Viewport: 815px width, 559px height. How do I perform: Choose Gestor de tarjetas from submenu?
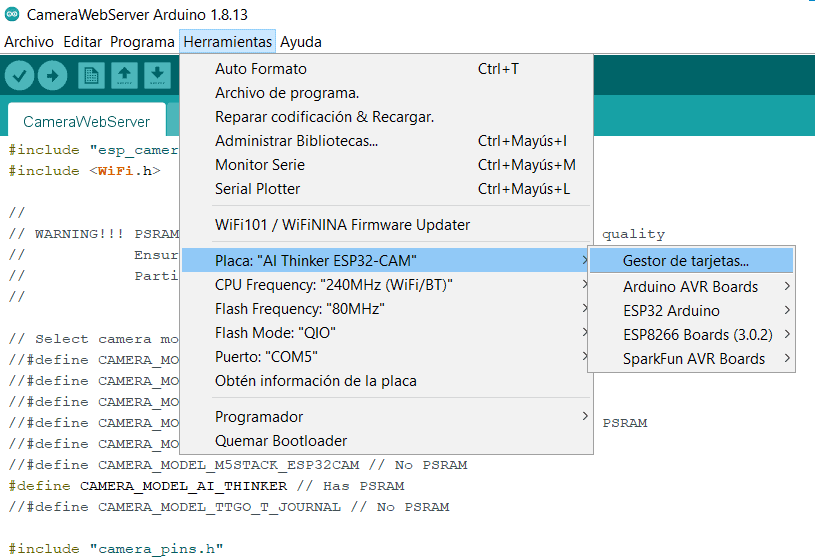click(x=686, y=261)
